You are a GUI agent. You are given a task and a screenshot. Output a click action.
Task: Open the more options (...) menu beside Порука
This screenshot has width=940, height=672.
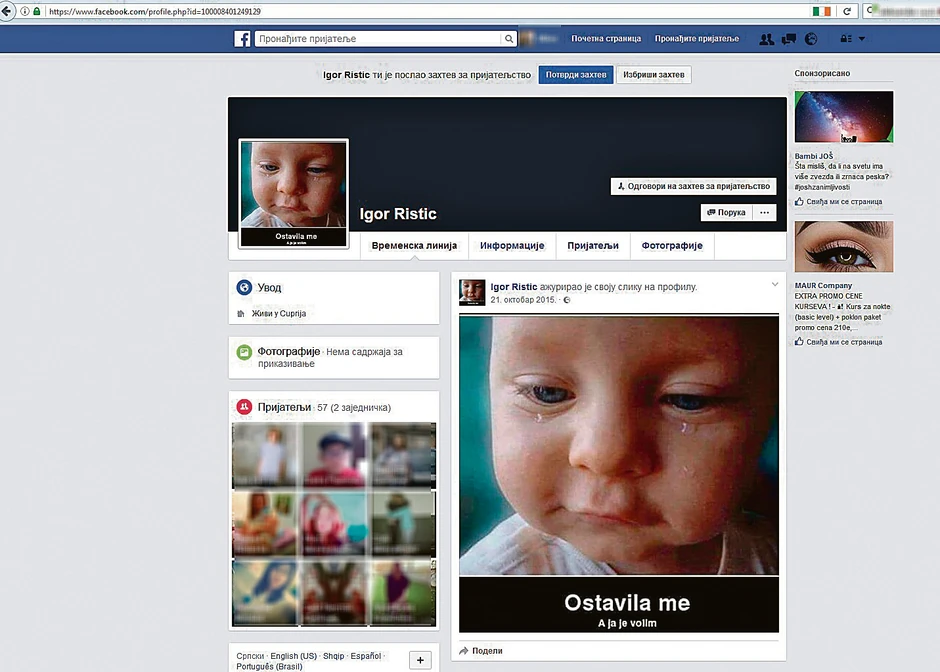[763, 212]
